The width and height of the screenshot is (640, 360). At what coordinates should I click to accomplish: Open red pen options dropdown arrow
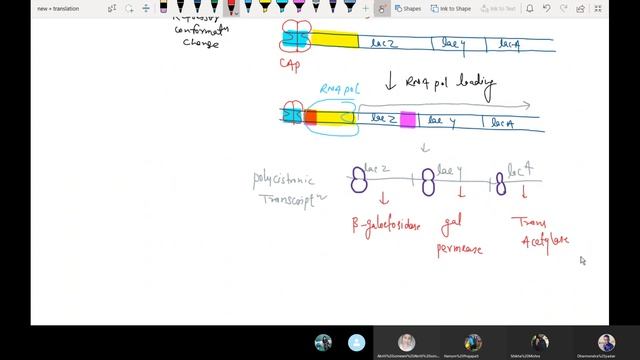click(237, 13)
